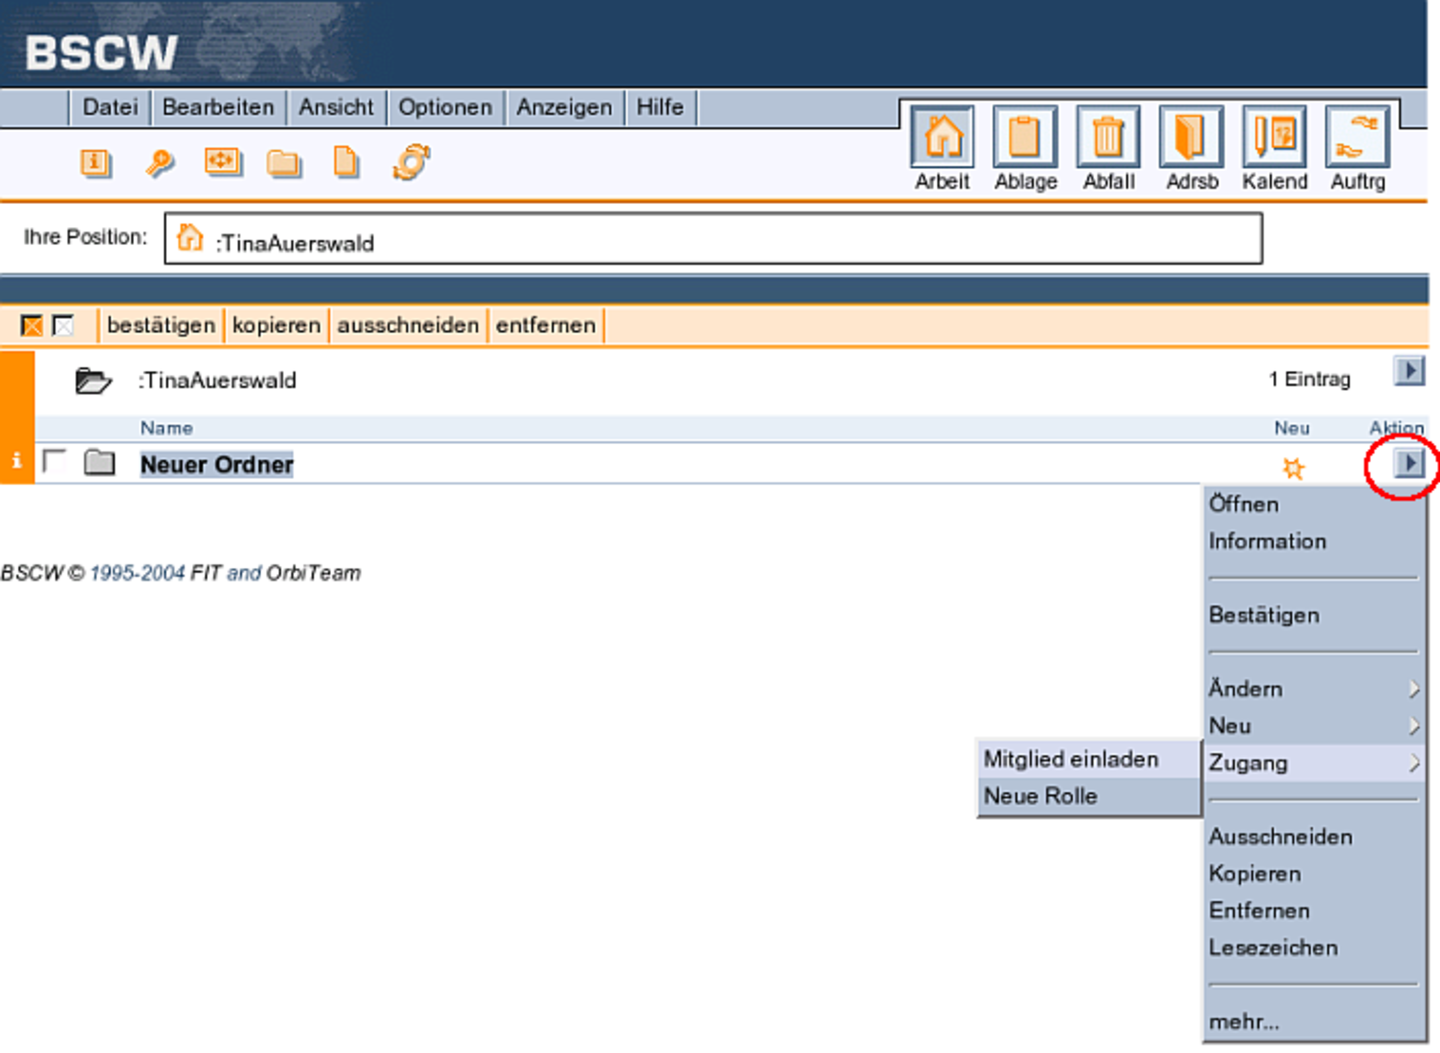Open the Ablage clipboard icon
The height and width of the screenshot is (1053, 1440).
tap(1025, 138)
